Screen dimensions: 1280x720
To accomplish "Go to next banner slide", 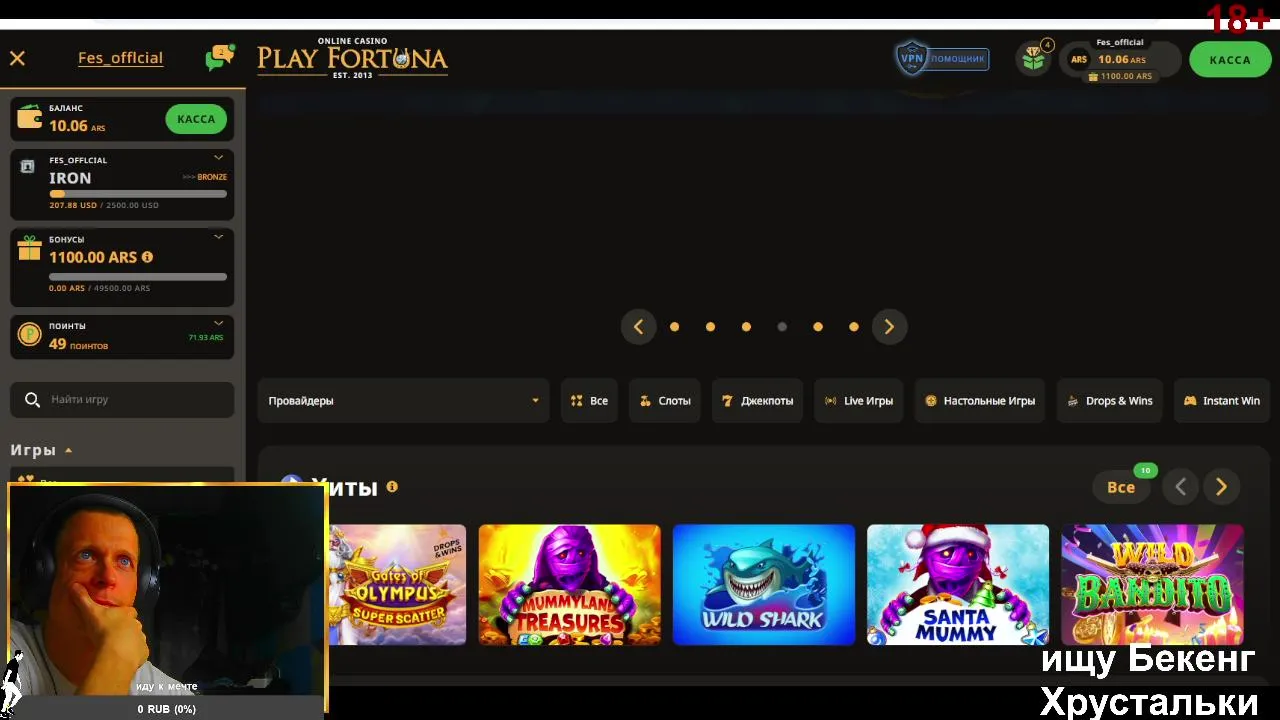I will pos(889,327).
